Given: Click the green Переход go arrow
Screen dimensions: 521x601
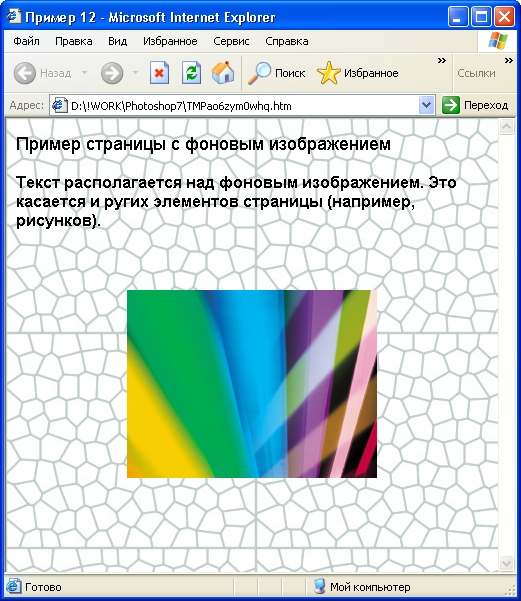Looking at the screenshot, I should click(451, 105).
